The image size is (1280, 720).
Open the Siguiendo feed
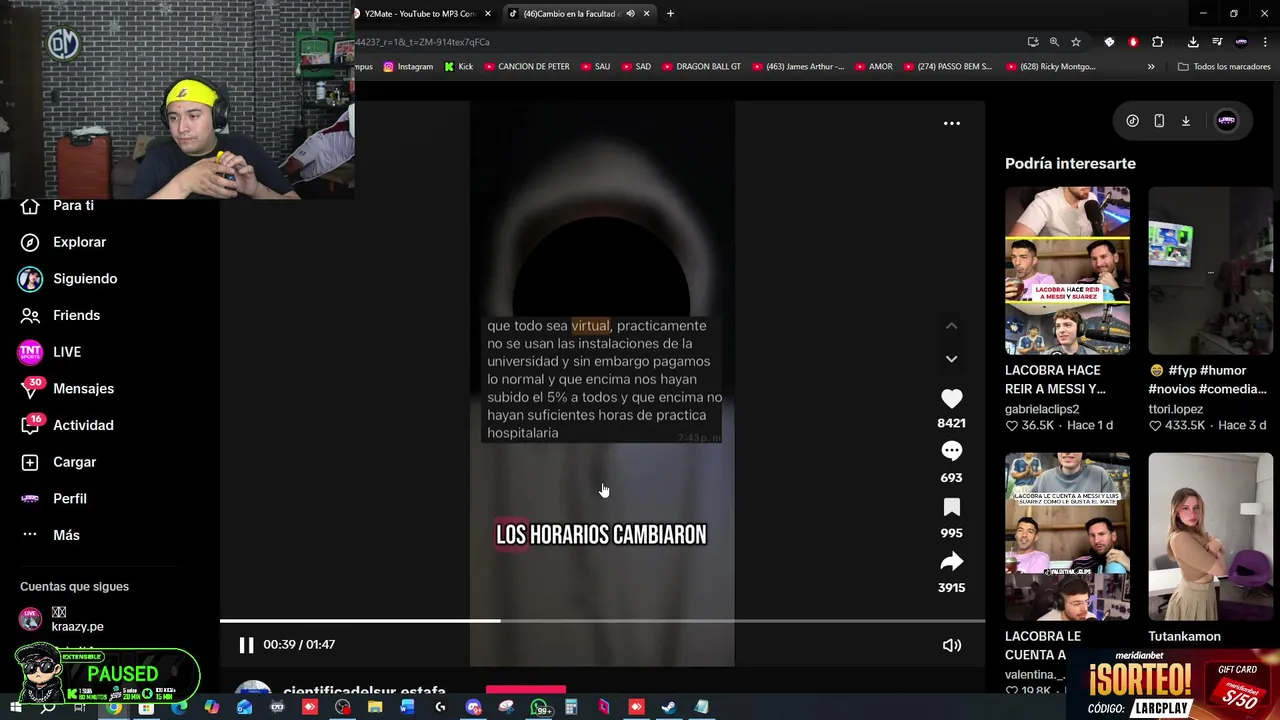68,279
